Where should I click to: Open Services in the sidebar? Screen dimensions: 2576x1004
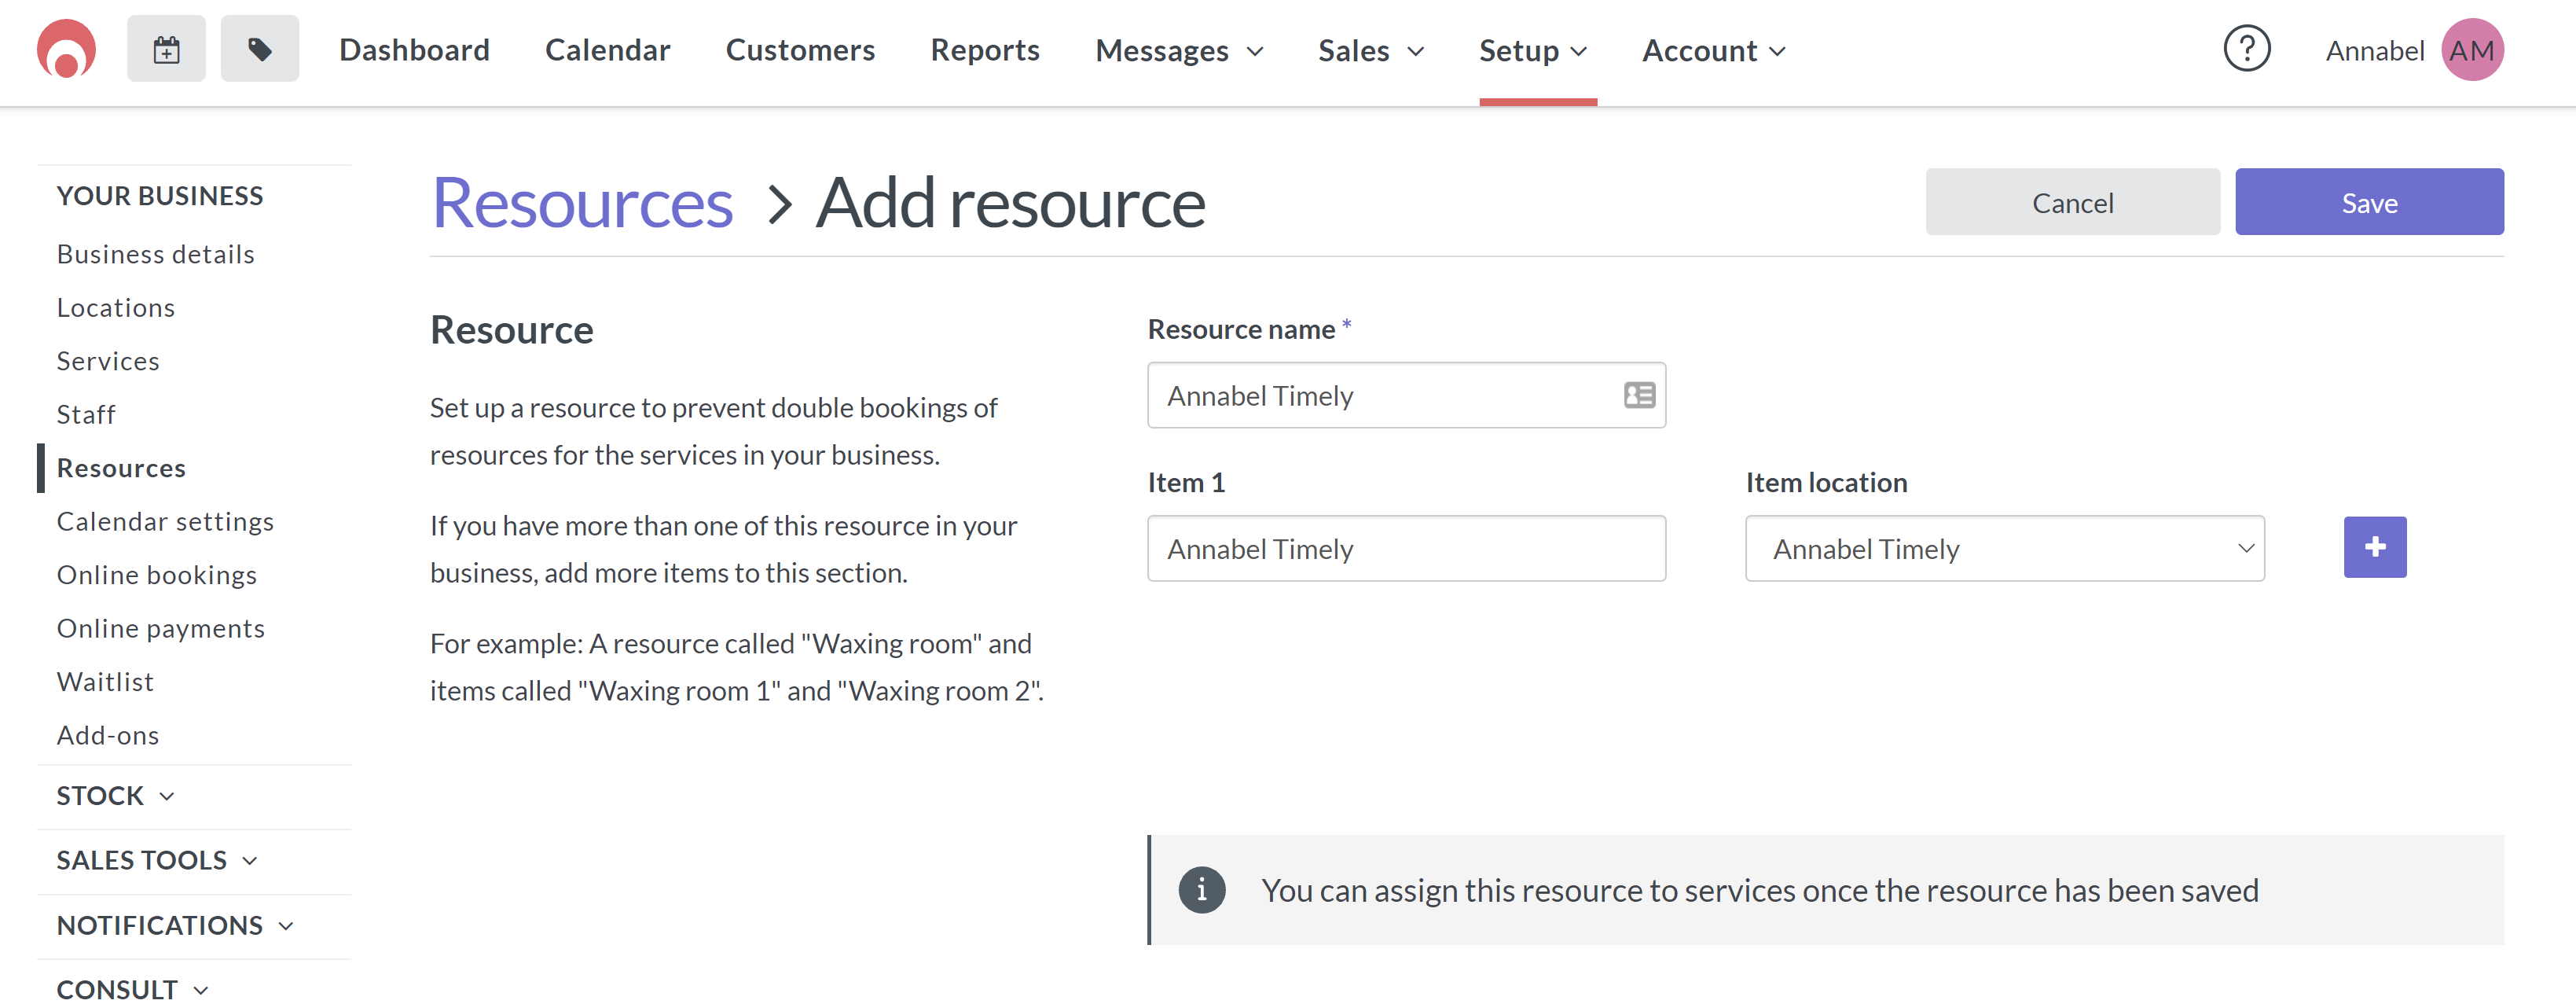pyautogui.click(x=108, y=361)
